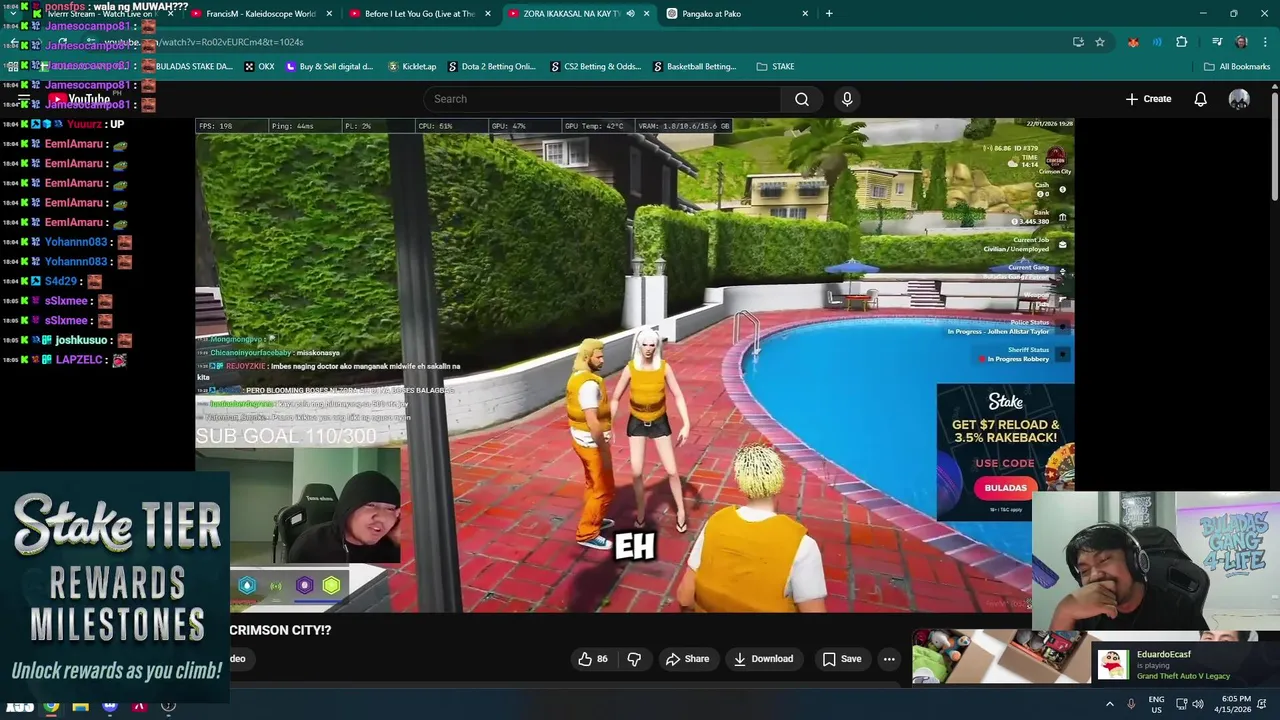This screenshot has width=1280, height=720.
Task: Open CS2 Betting & Odds bookmark
Action: click(596, 66)
